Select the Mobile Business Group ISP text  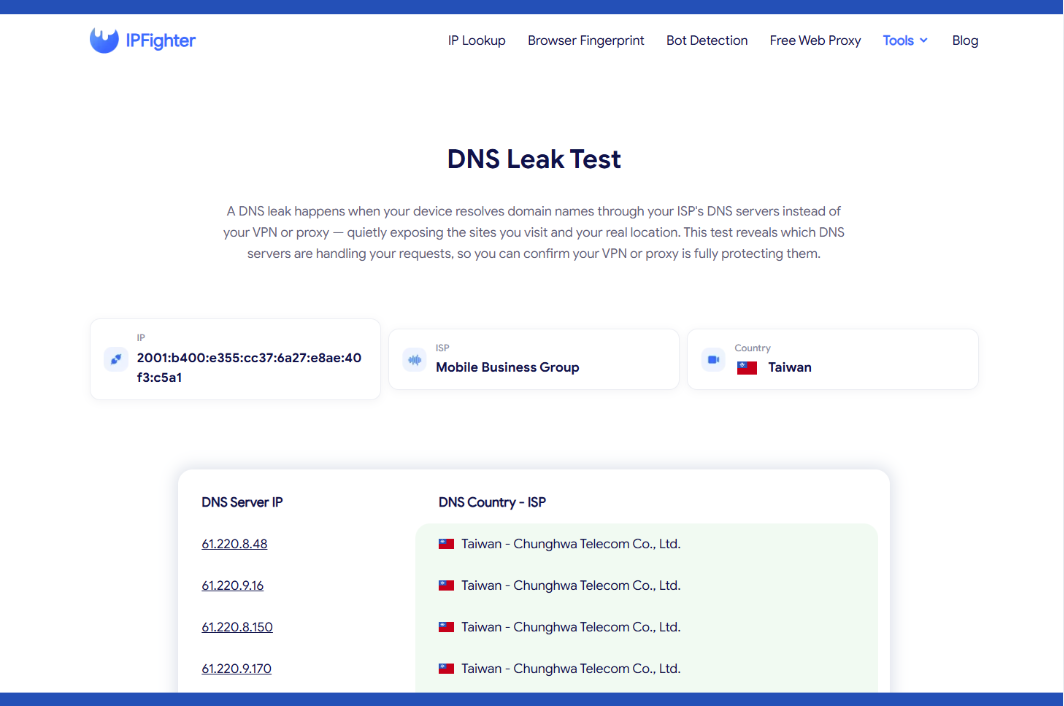(507, 367)
